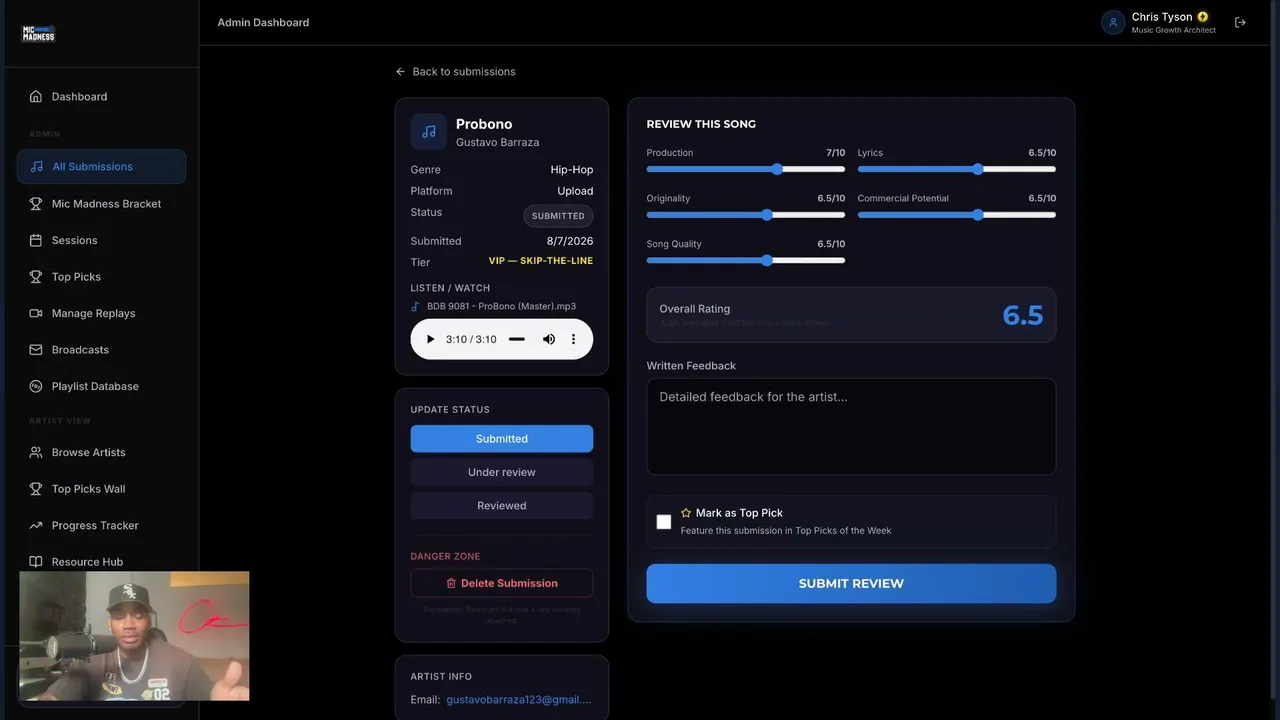Viewport: 1280px width, 720px height.
Task: Open the audio player more options menu
Action: (x=573, y=339)
